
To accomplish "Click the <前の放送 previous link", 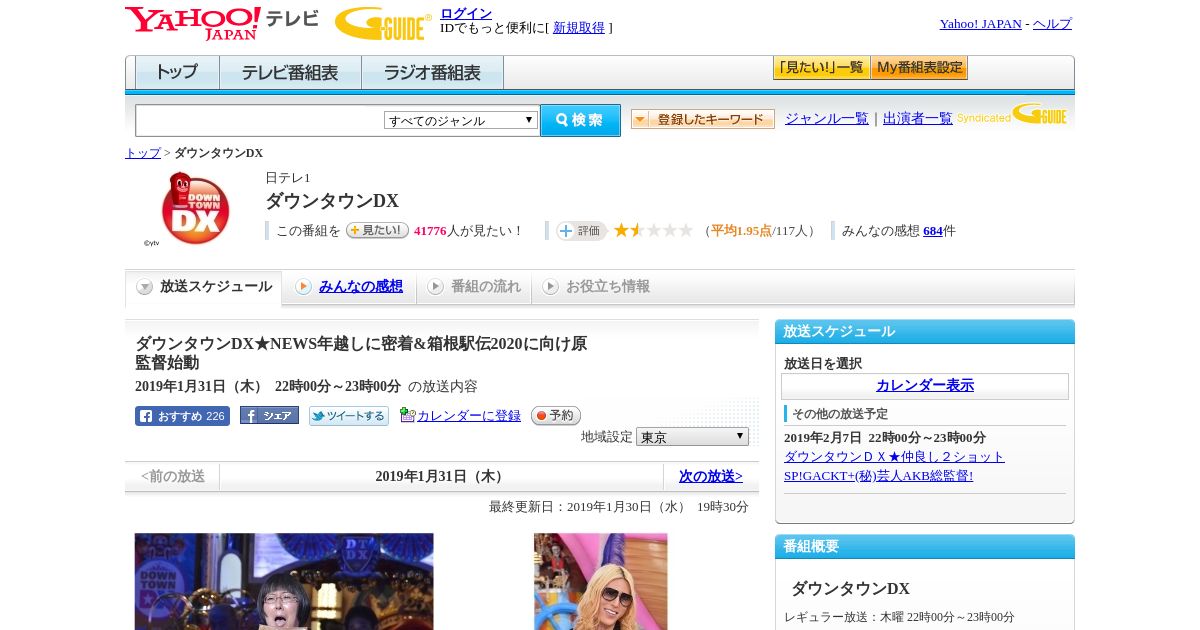I will (x=173, y=476).
